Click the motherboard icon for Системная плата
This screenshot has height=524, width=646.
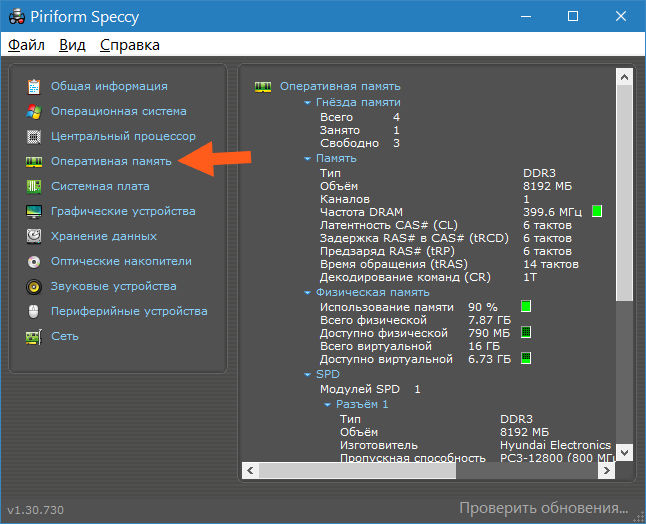click(x=34, y=187)
